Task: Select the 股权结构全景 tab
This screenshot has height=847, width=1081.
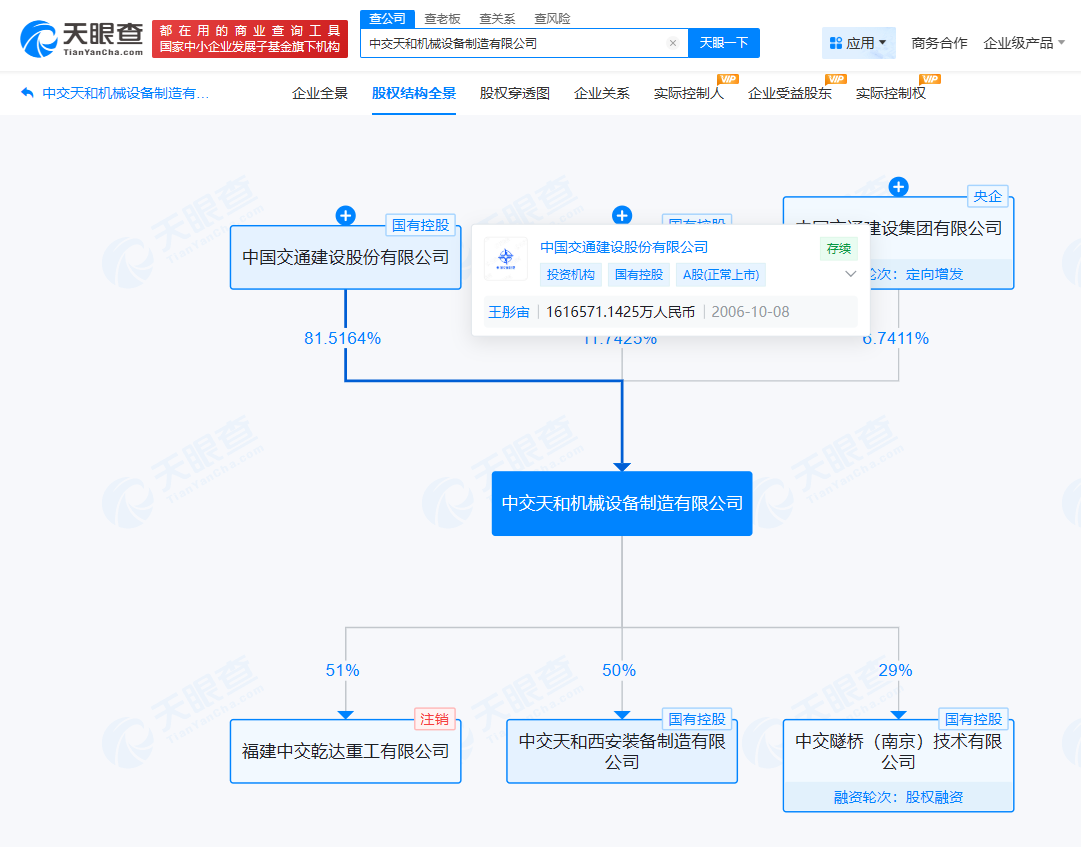Action: 414,93
